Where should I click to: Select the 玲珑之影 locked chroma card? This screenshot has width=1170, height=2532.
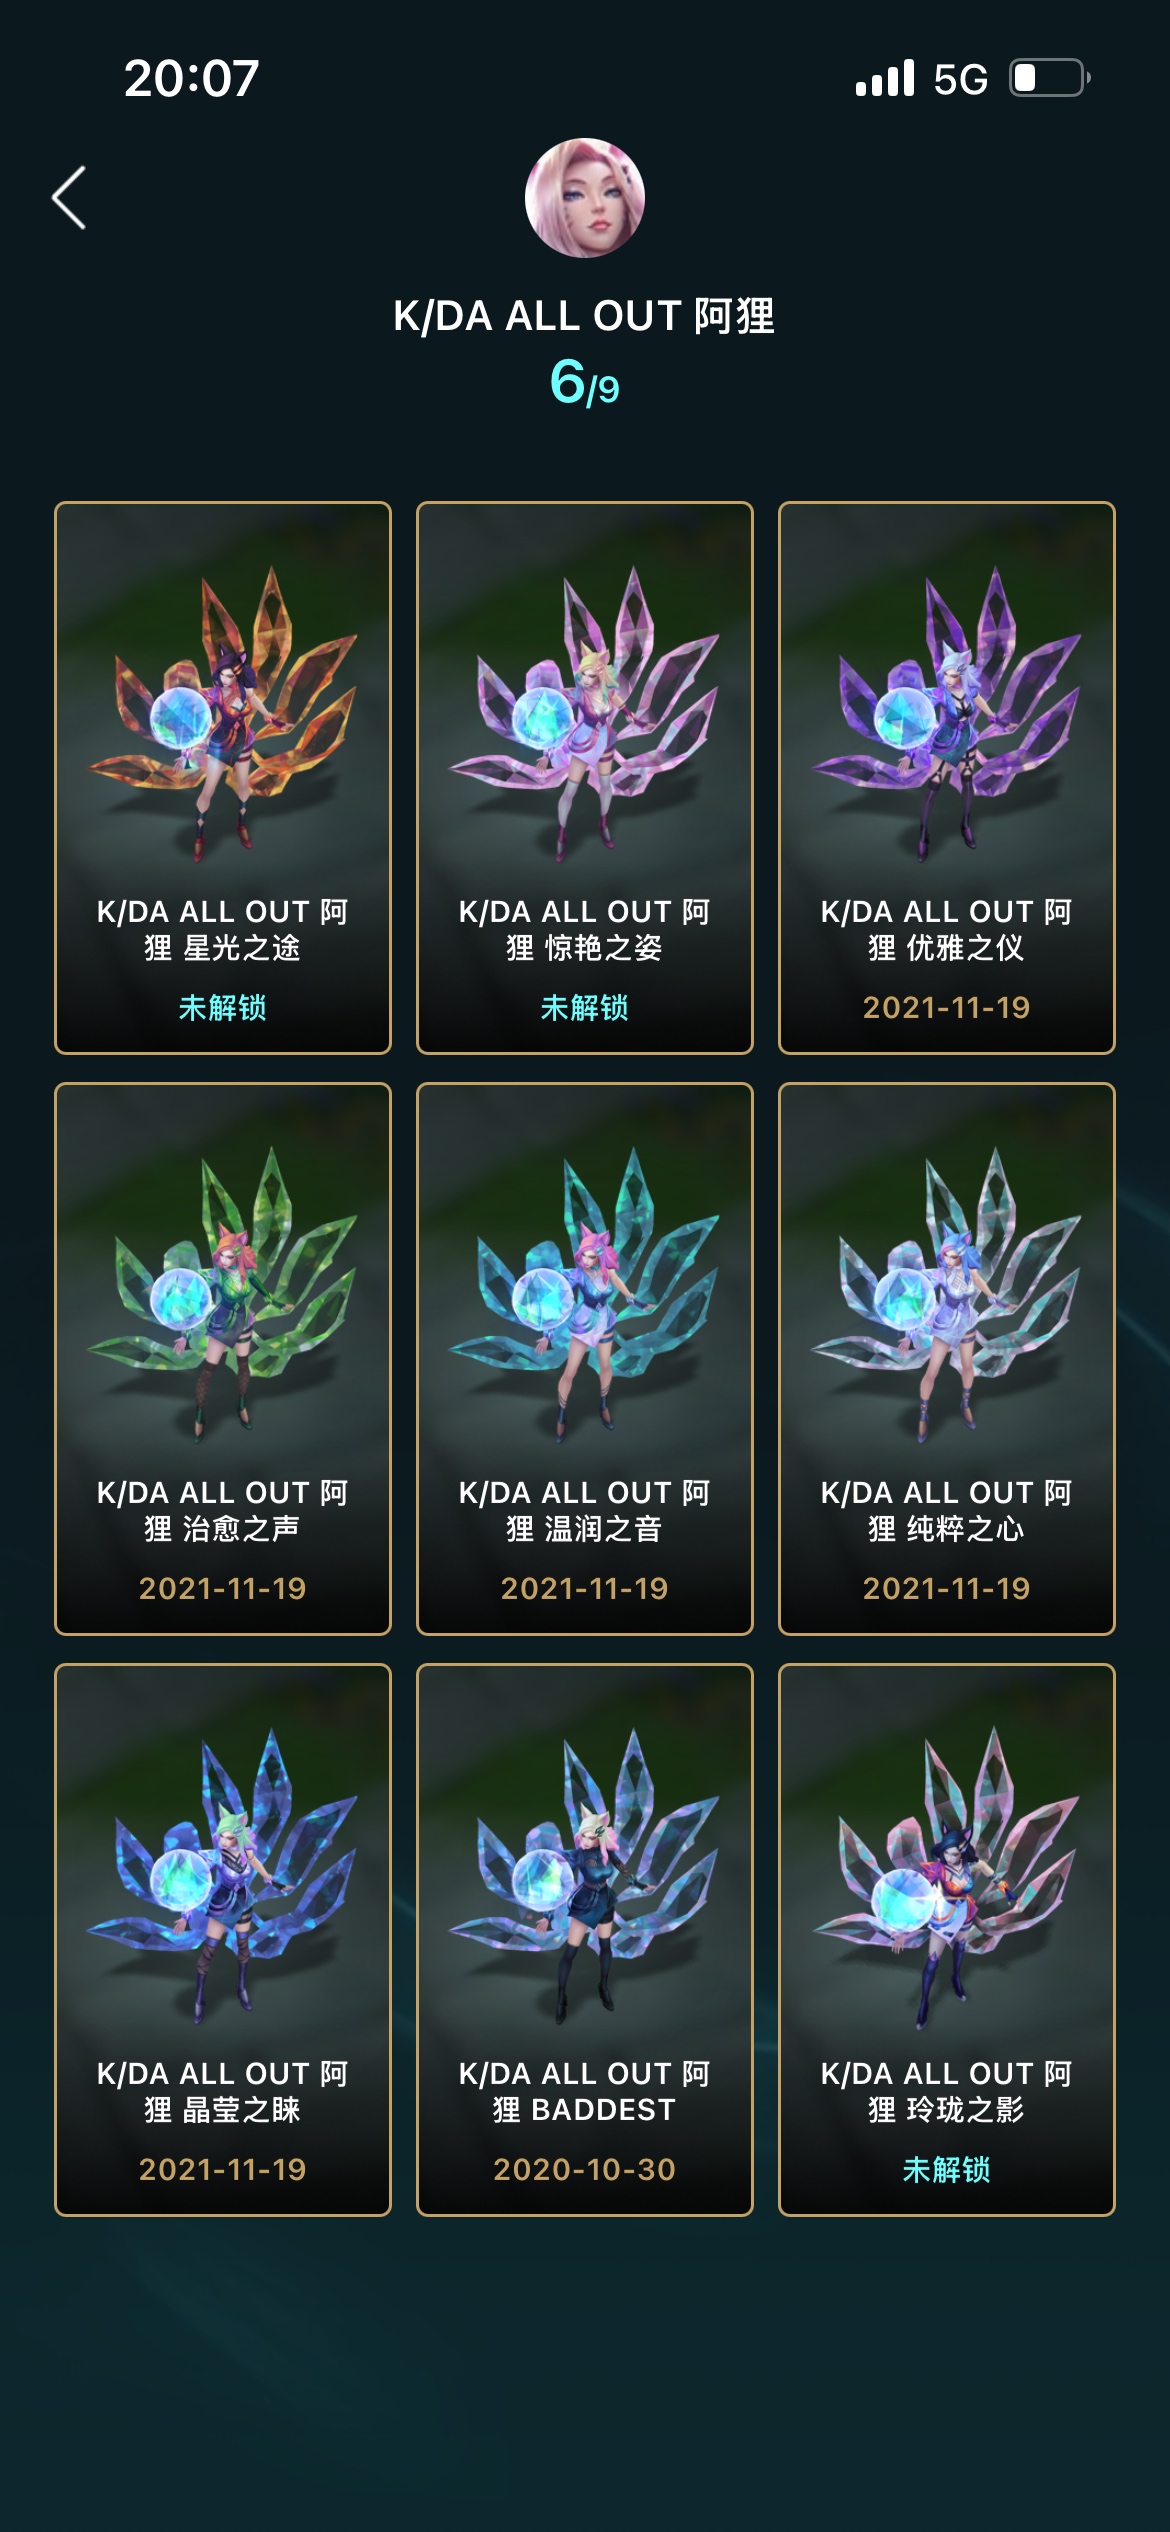[947, 1940]
